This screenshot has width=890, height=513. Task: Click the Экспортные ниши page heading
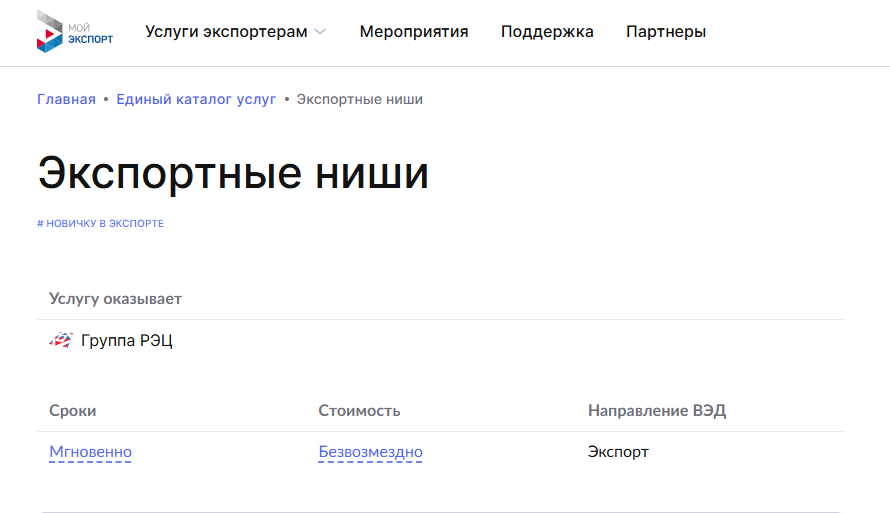point(233,173)
